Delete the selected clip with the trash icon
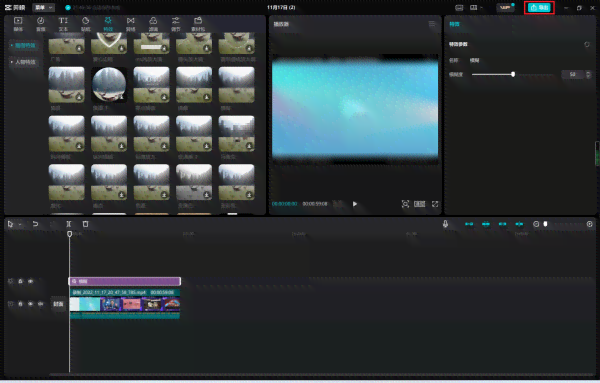This screenshot has width=600, height=383. [x=85, y=224]
